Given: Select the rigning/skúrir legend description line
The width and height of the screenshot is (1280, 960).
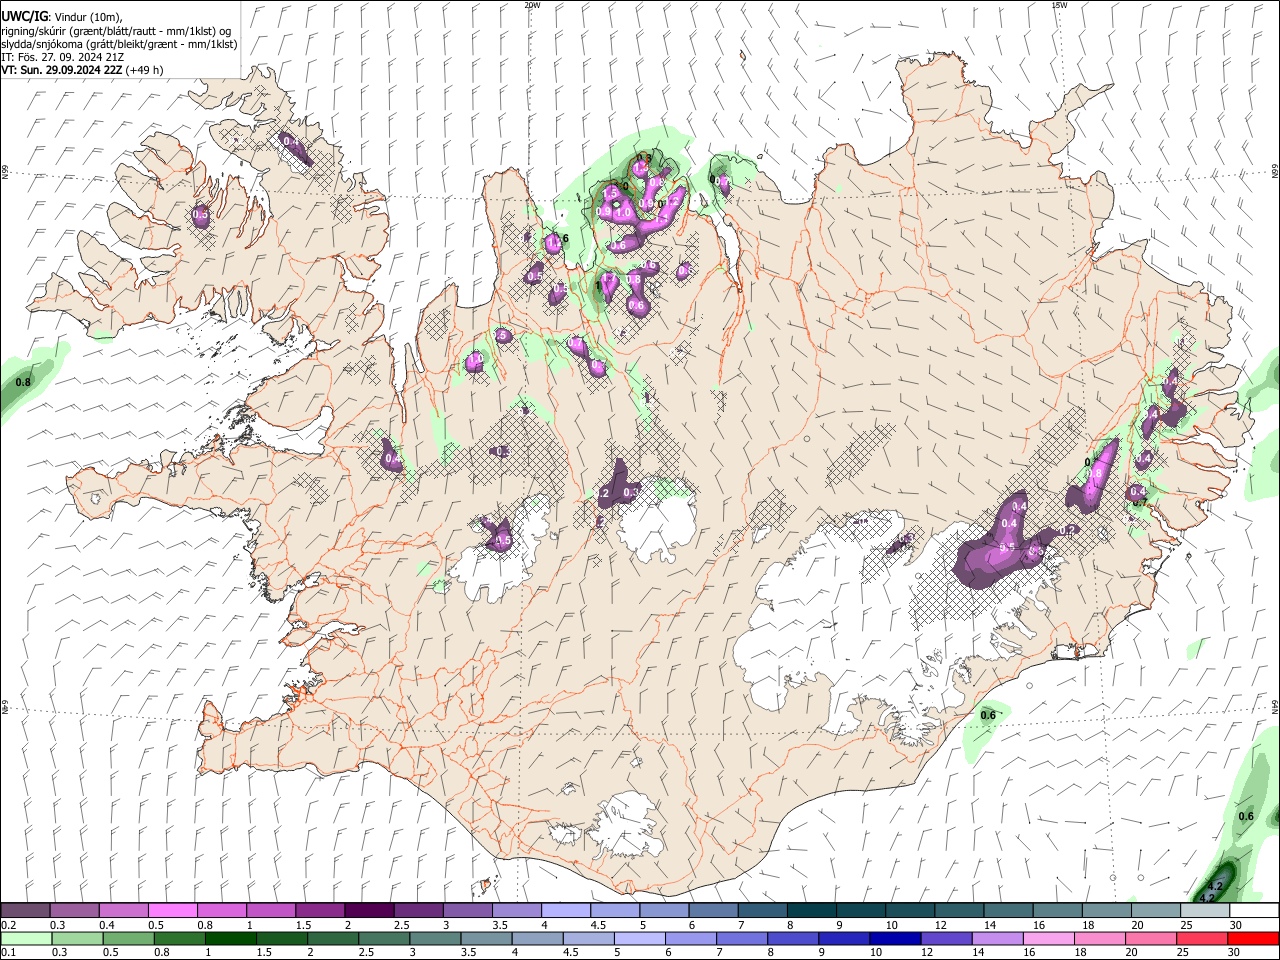Looking at the screenshot, I should [117, 31].
